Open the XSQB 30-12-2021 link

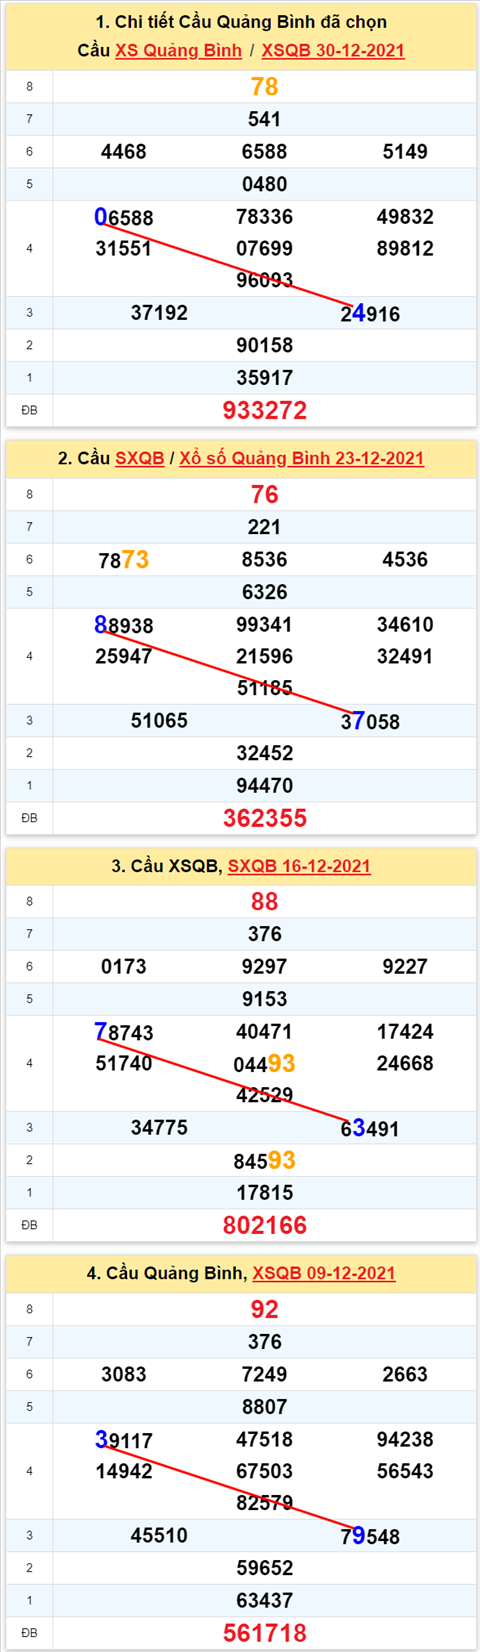click(x=333, y=50)
